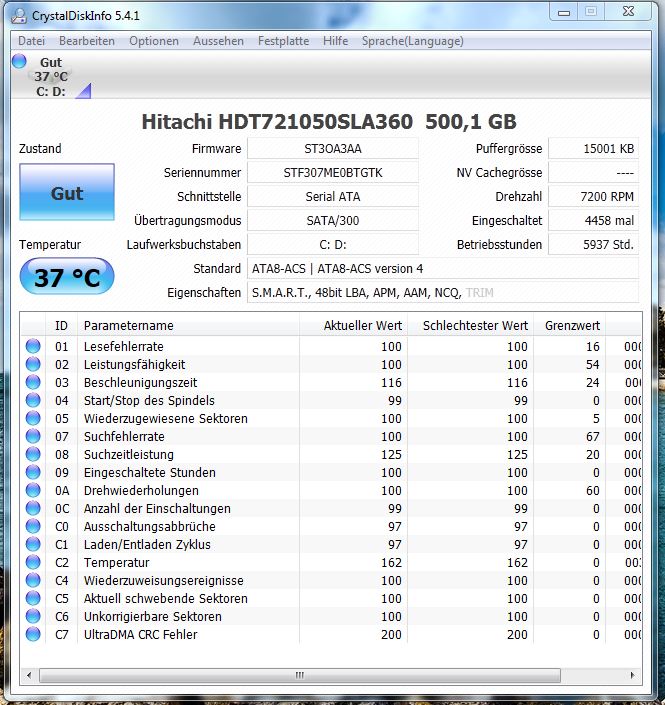Click the CrystalDiskInfo app icon in title bar
The image size is (665, 705).
[19, 16]
